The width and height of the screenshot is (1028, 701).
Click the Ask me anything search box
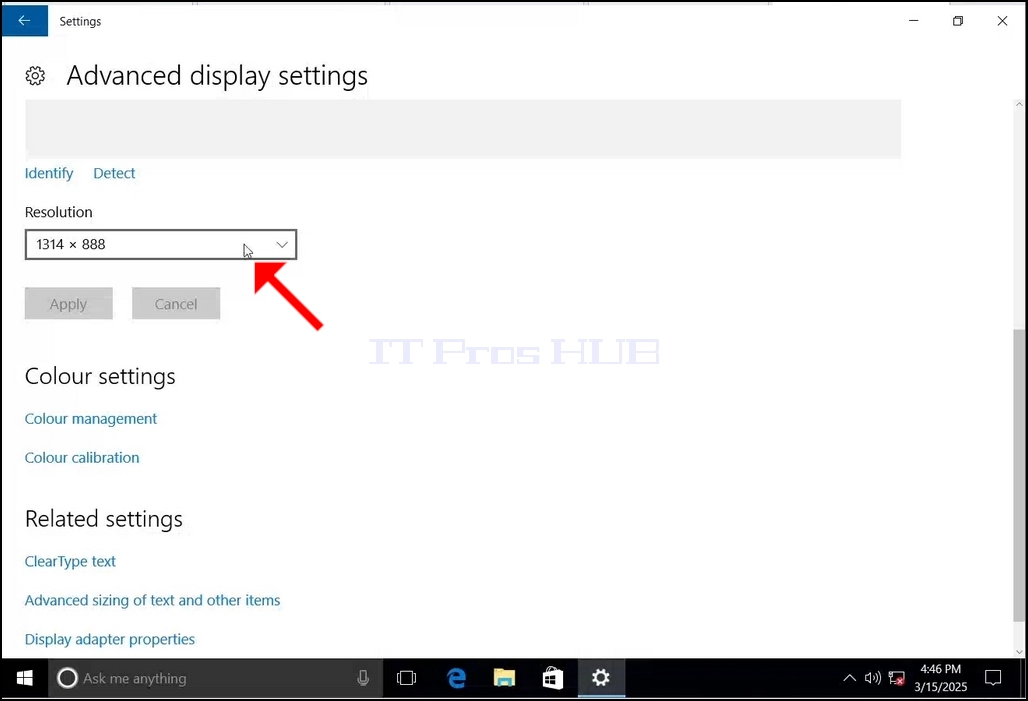(x=216, y=678)
